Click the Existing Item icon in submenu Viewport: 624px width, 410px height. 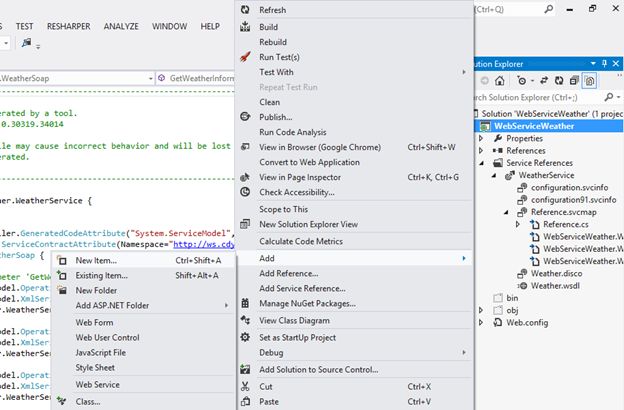tap(62, 275)
